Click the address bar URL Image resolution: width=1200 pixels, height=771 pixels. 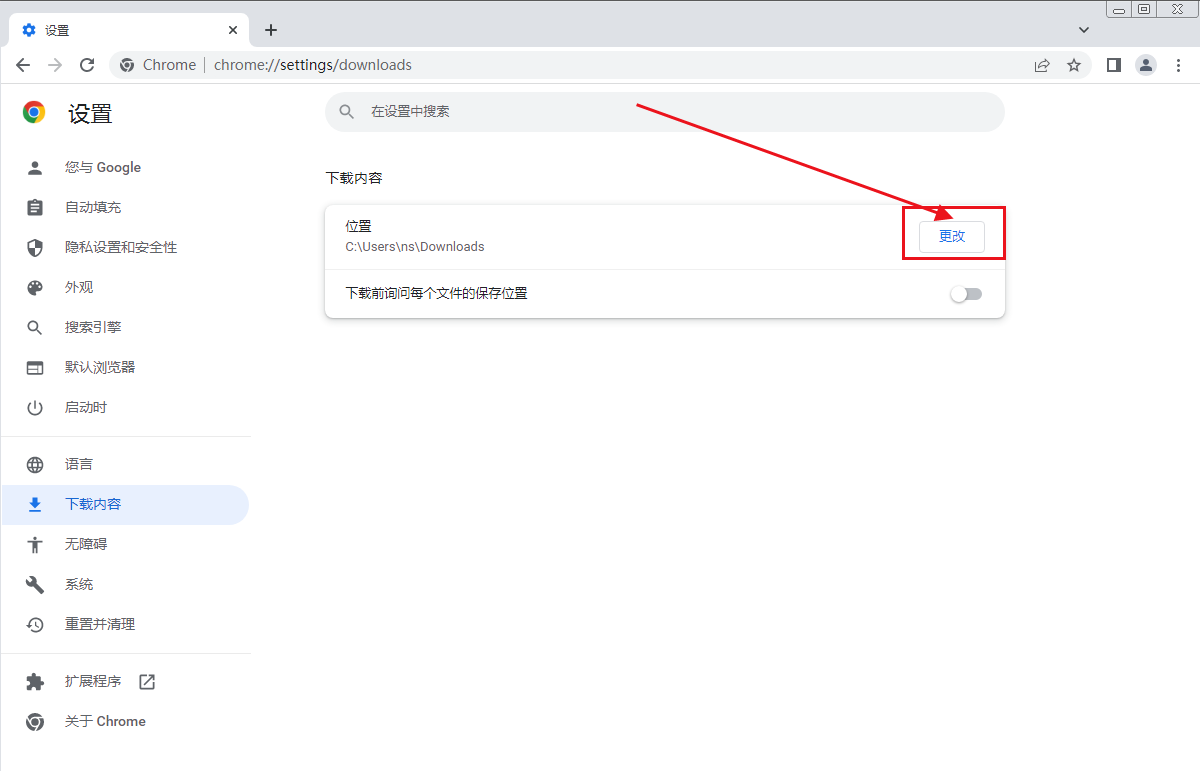pos(313,65)
